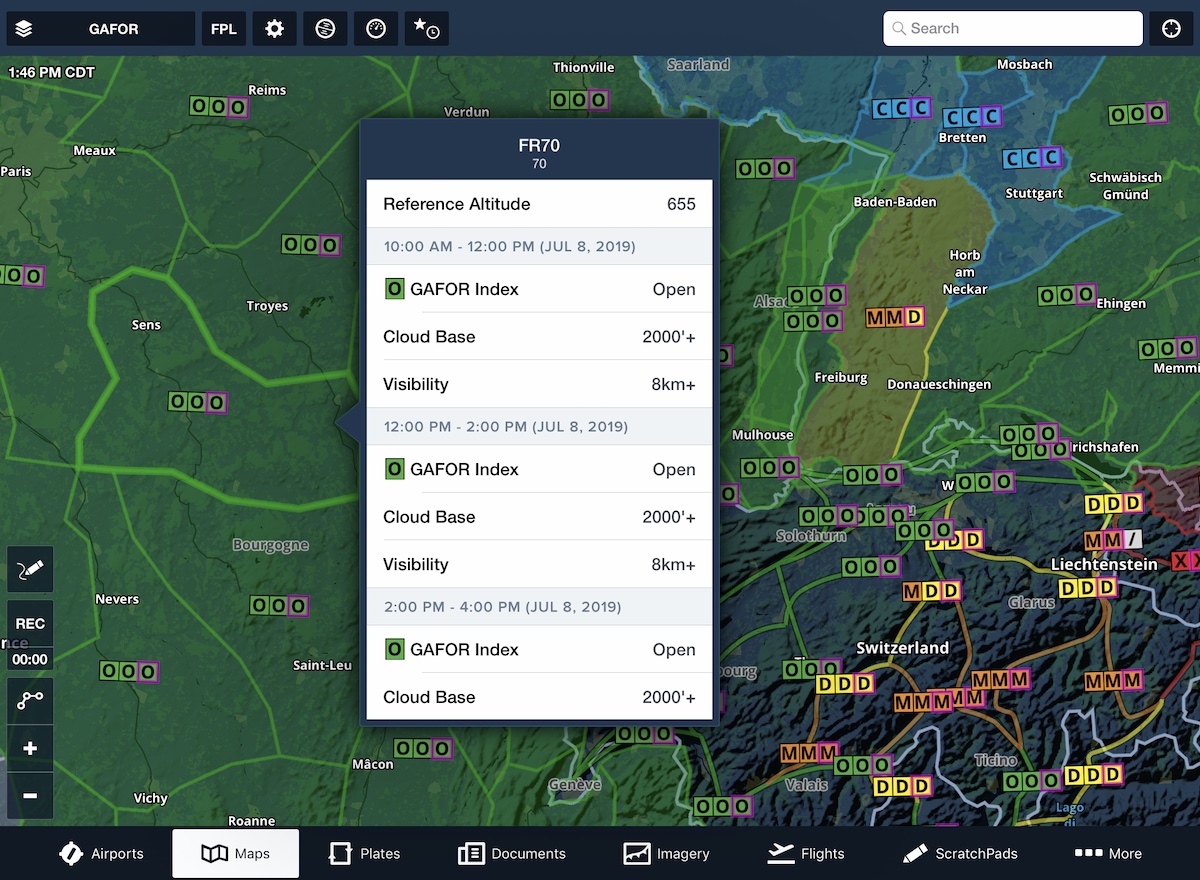Click the Search input field

pyautogui.click(x=1012, y=28)
